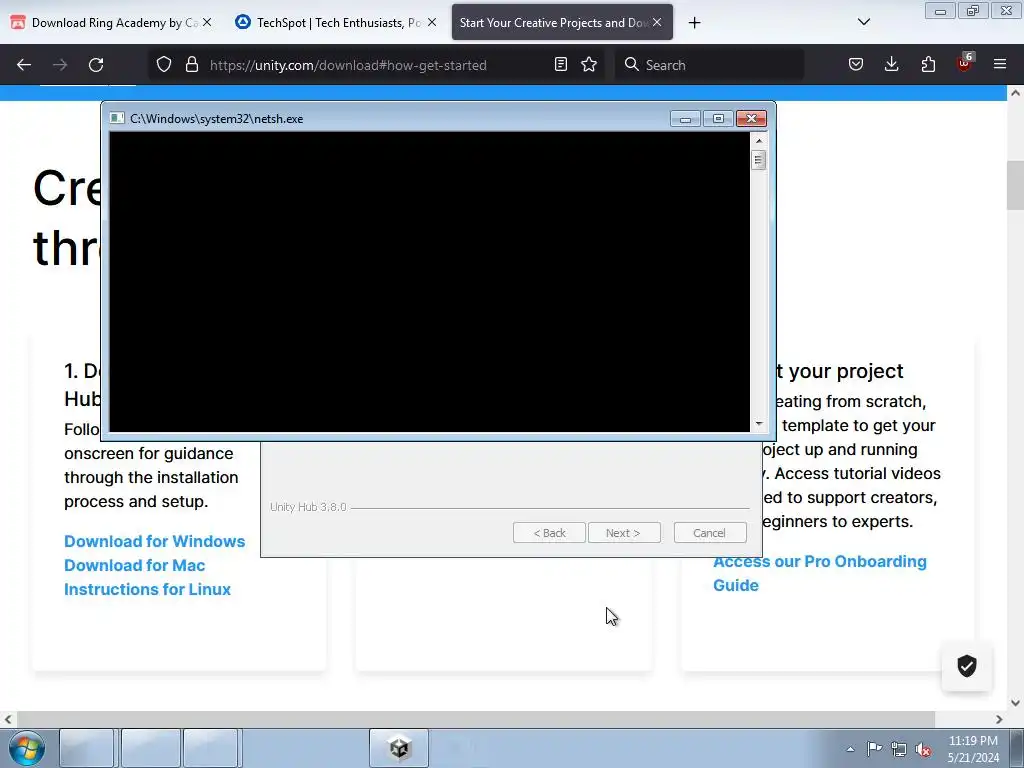Image resolution: width=1024 pixels, height=768 pixels.
Task: Click Next in Unity Hub installer
Action: [x=624, y=533]
